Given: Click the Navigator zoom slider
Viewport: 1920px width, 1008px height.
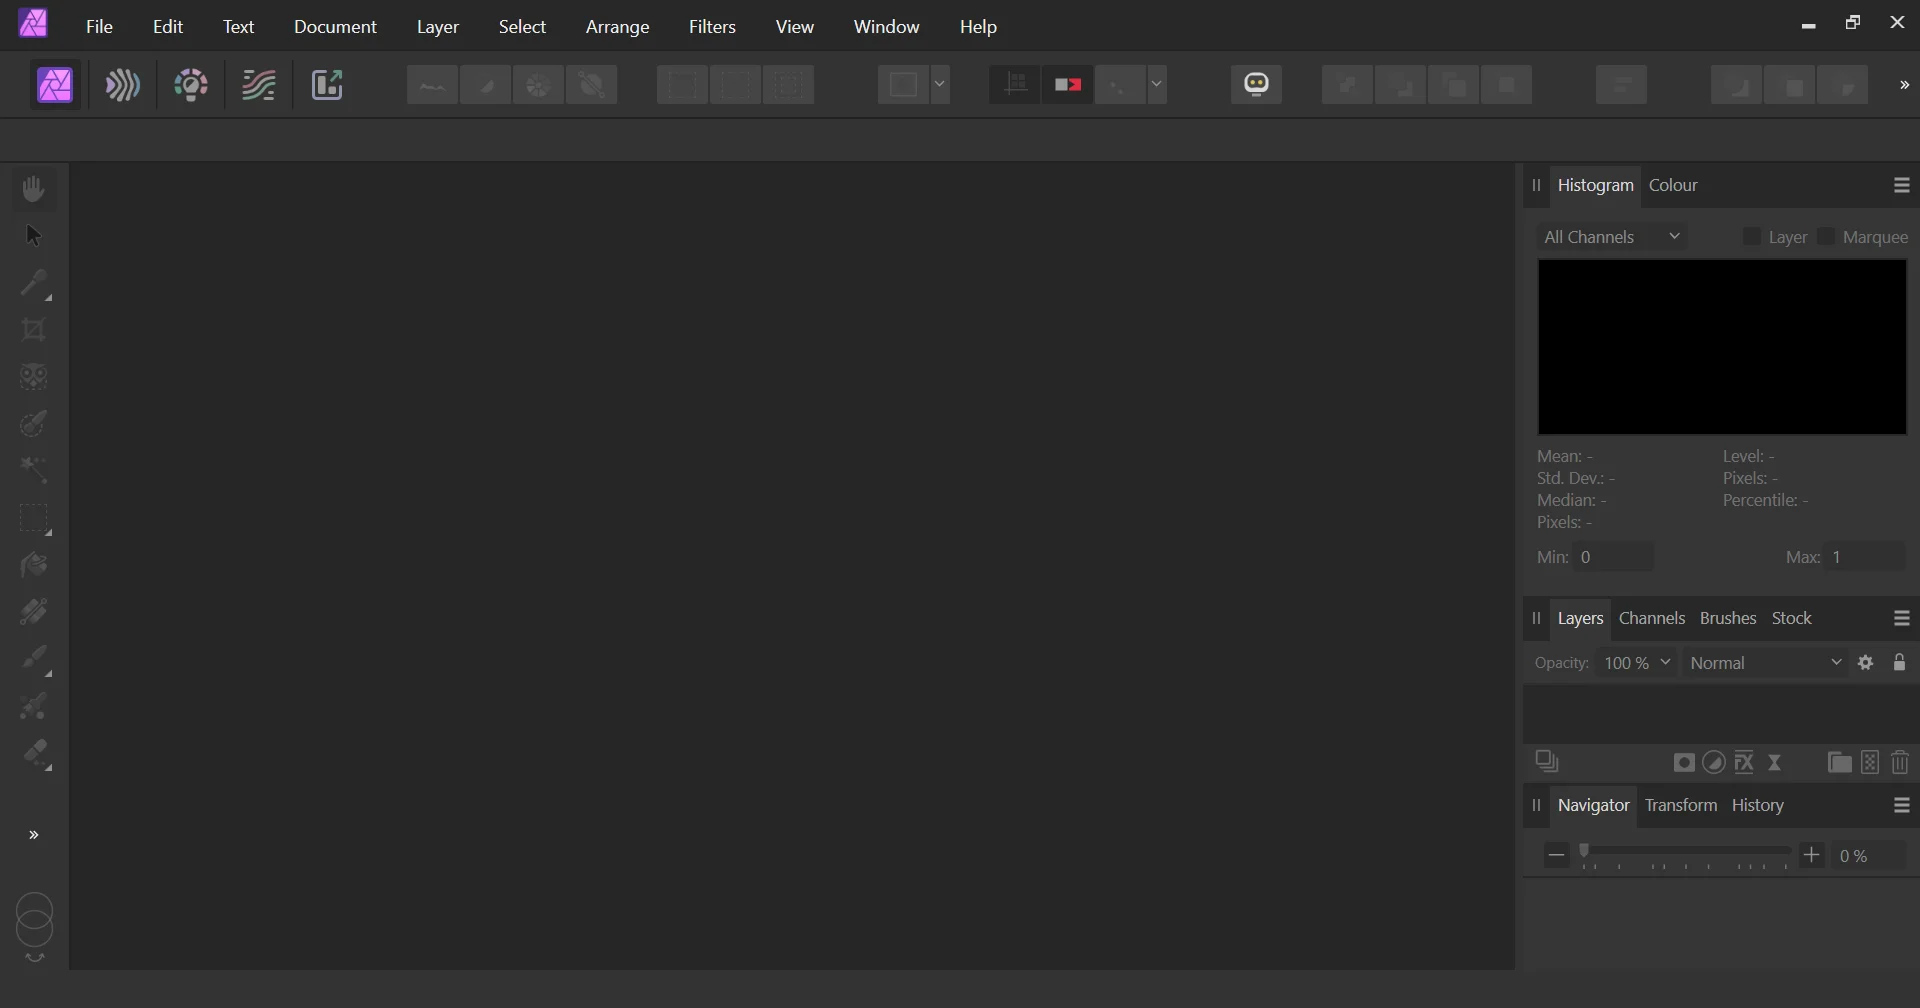Looking at the screenshot, I should click(1685, 857).
